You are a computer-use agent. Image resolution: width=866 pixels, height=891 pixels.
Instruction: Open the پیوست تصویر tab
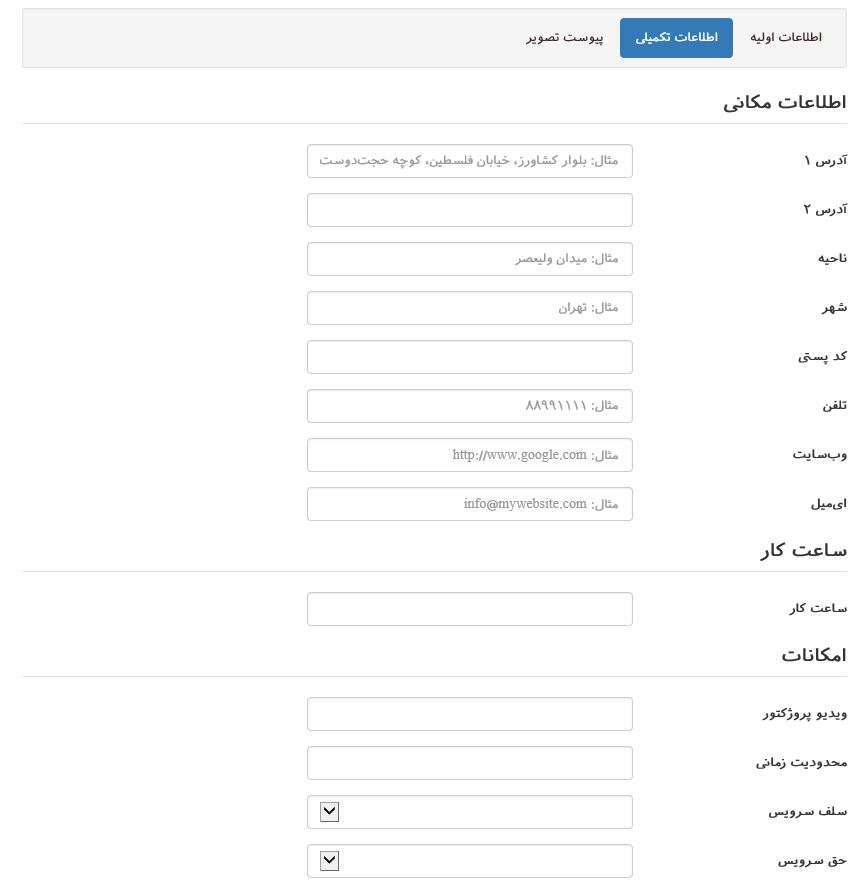565,38
